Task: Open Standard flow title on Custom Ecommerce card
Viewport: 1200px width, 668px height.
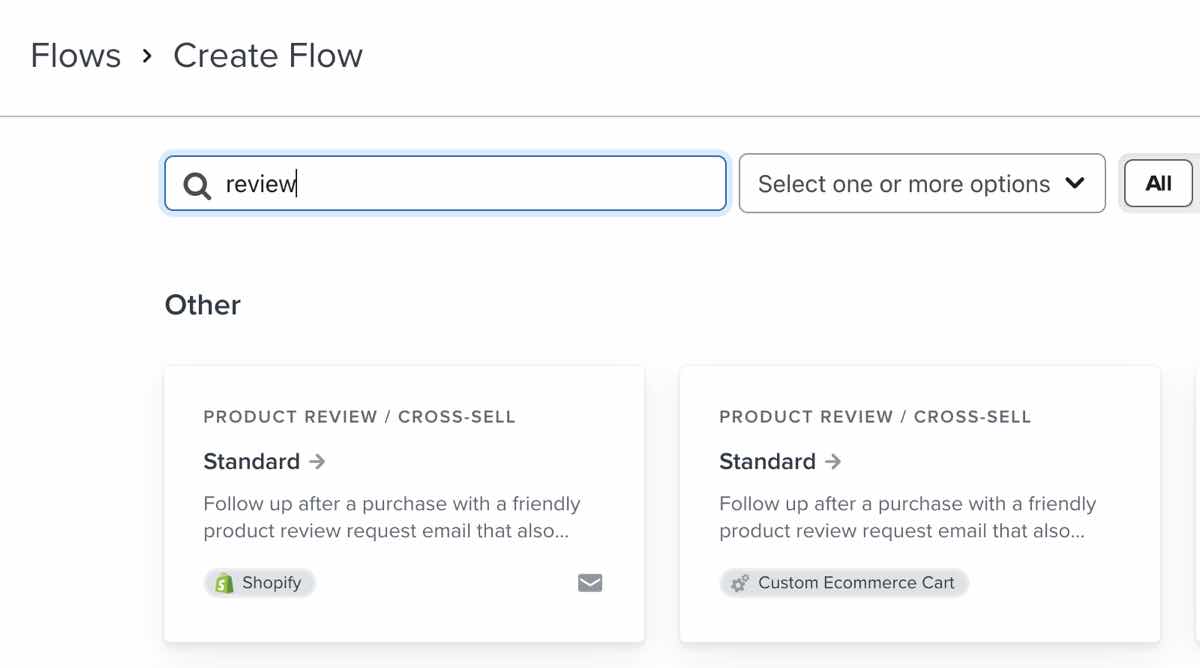Action: coord(767,461)
